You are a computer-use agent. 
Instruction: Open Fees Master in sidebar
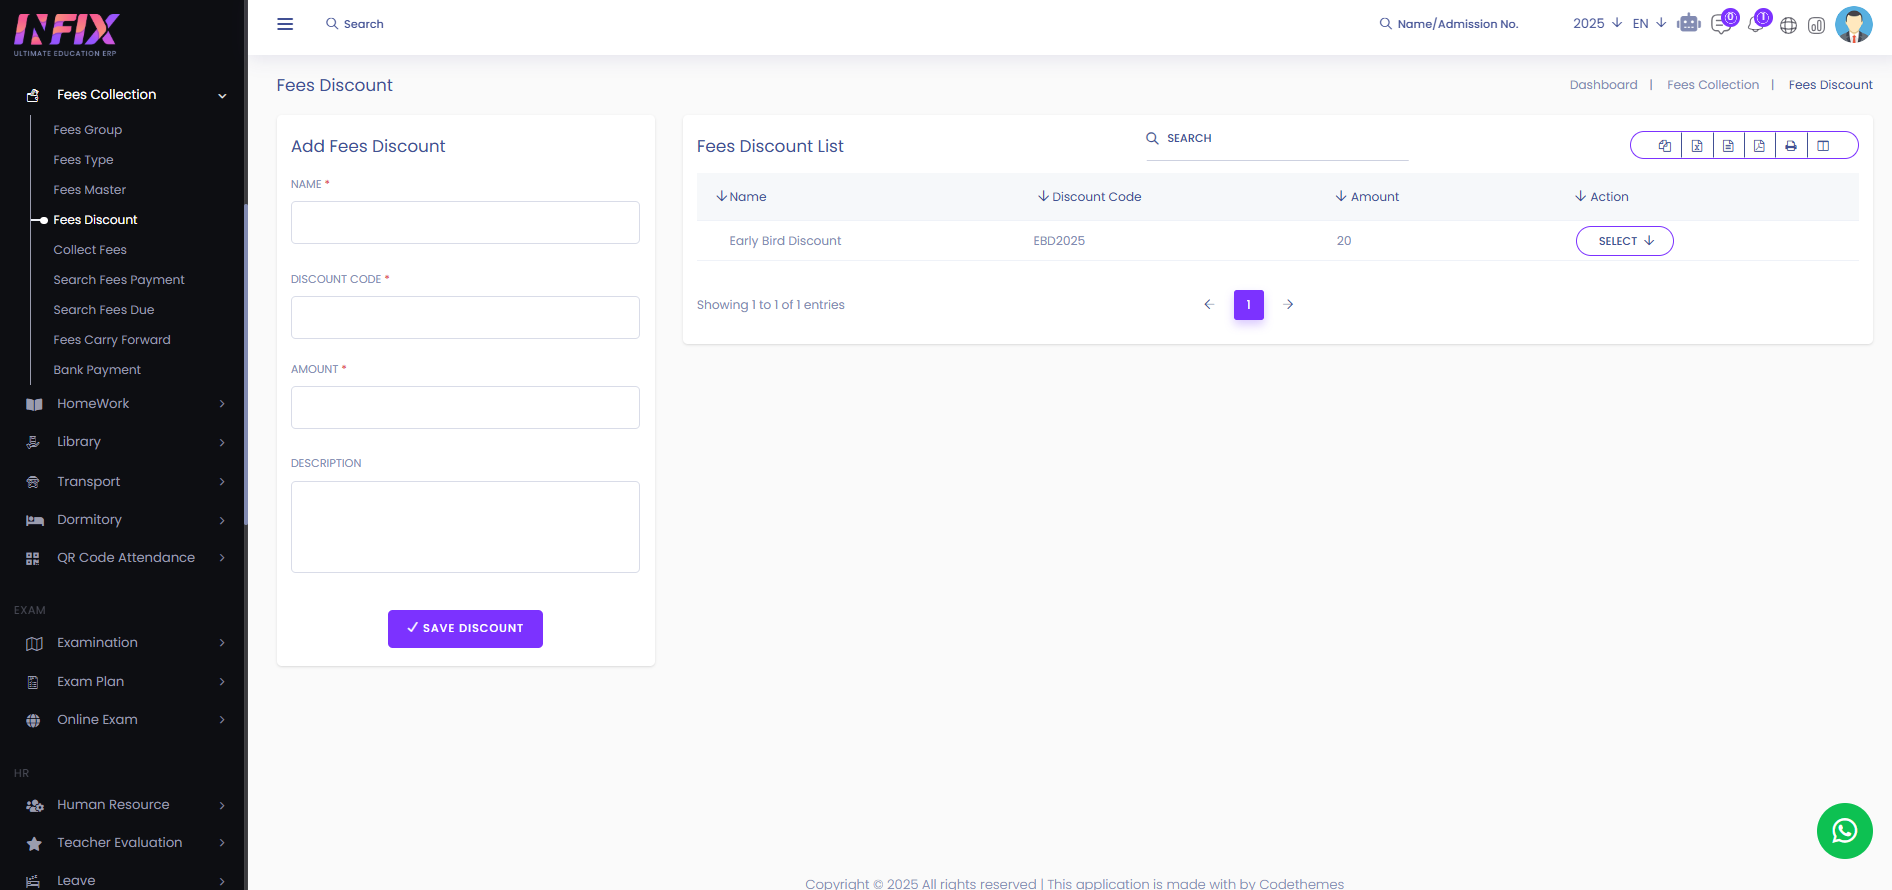90,190
